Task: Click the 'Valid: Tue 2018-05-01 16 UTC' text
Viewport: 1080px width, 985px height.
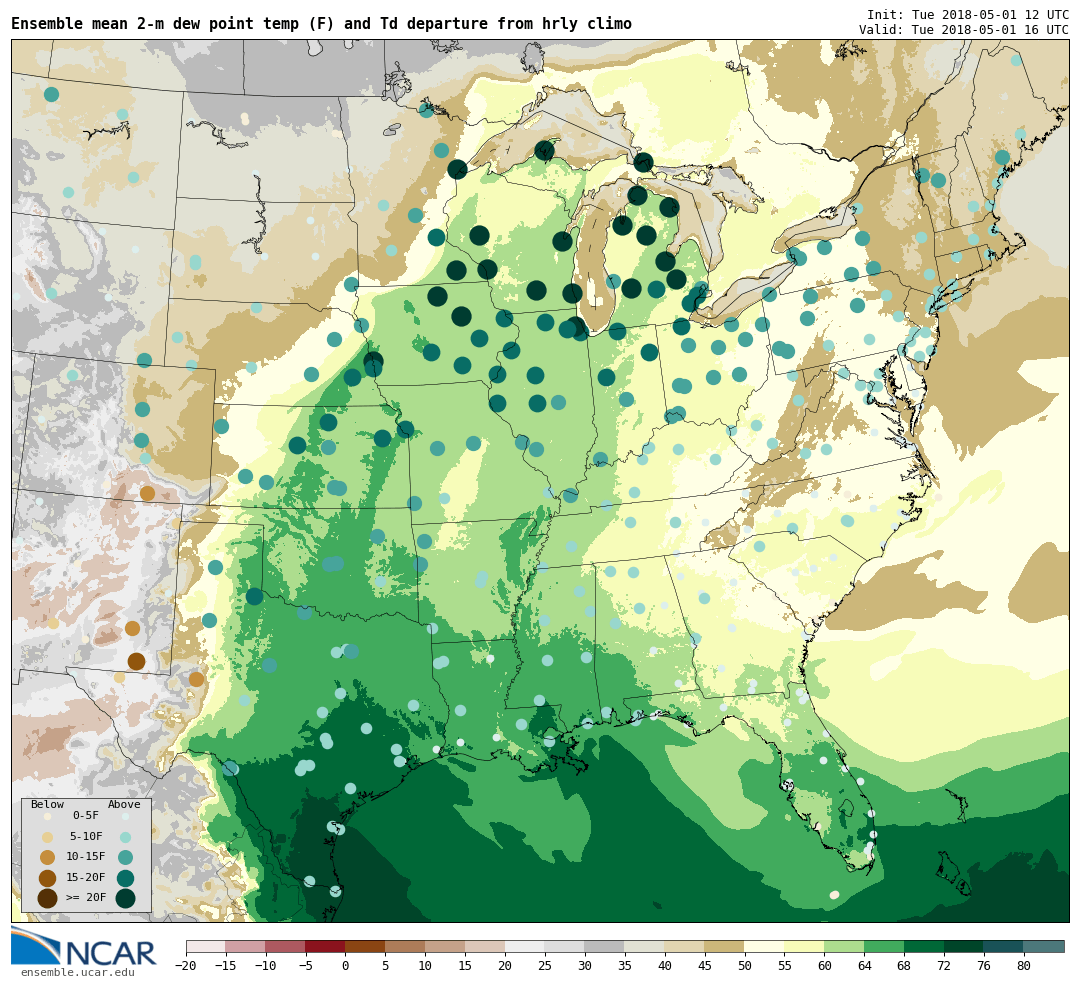Action: (x=964, y=30)
